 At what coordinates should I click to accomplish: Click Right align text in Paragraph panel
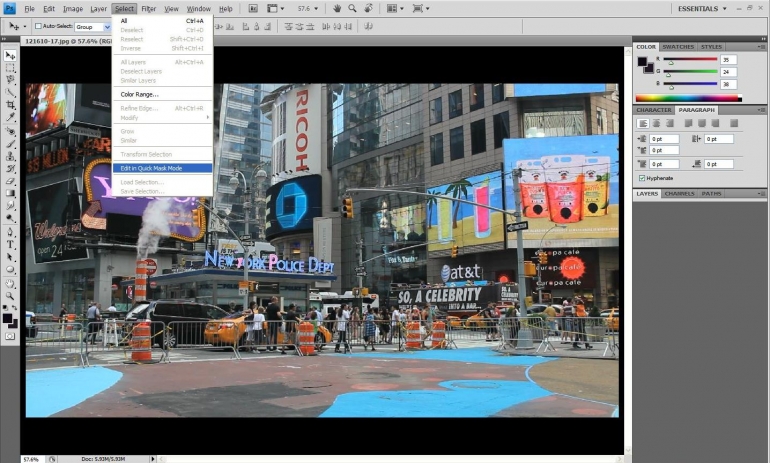click(x=670, y=123)
